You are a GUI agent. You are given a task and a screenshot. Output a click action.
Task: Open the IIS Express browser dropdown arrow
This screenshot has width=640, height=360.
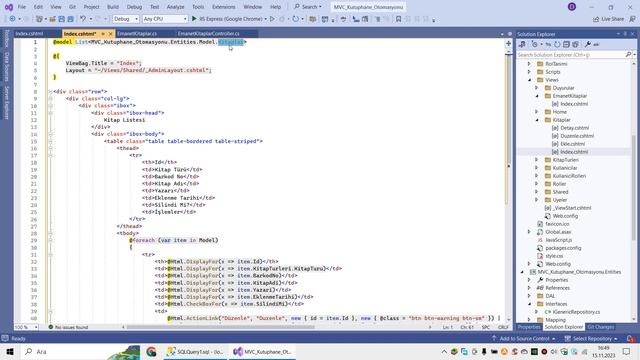pyautogui.click(x=265, y=19)
